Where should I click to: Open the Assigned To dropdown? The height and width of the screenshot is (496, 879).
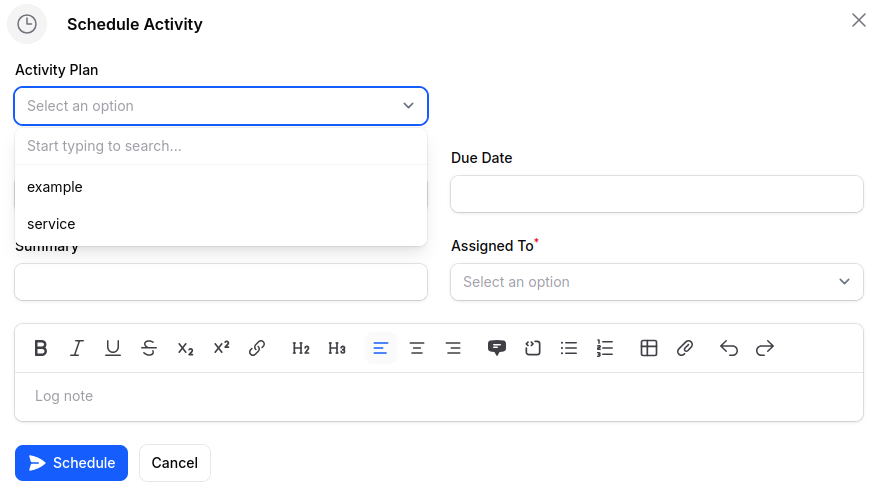[x=656, y=282]
